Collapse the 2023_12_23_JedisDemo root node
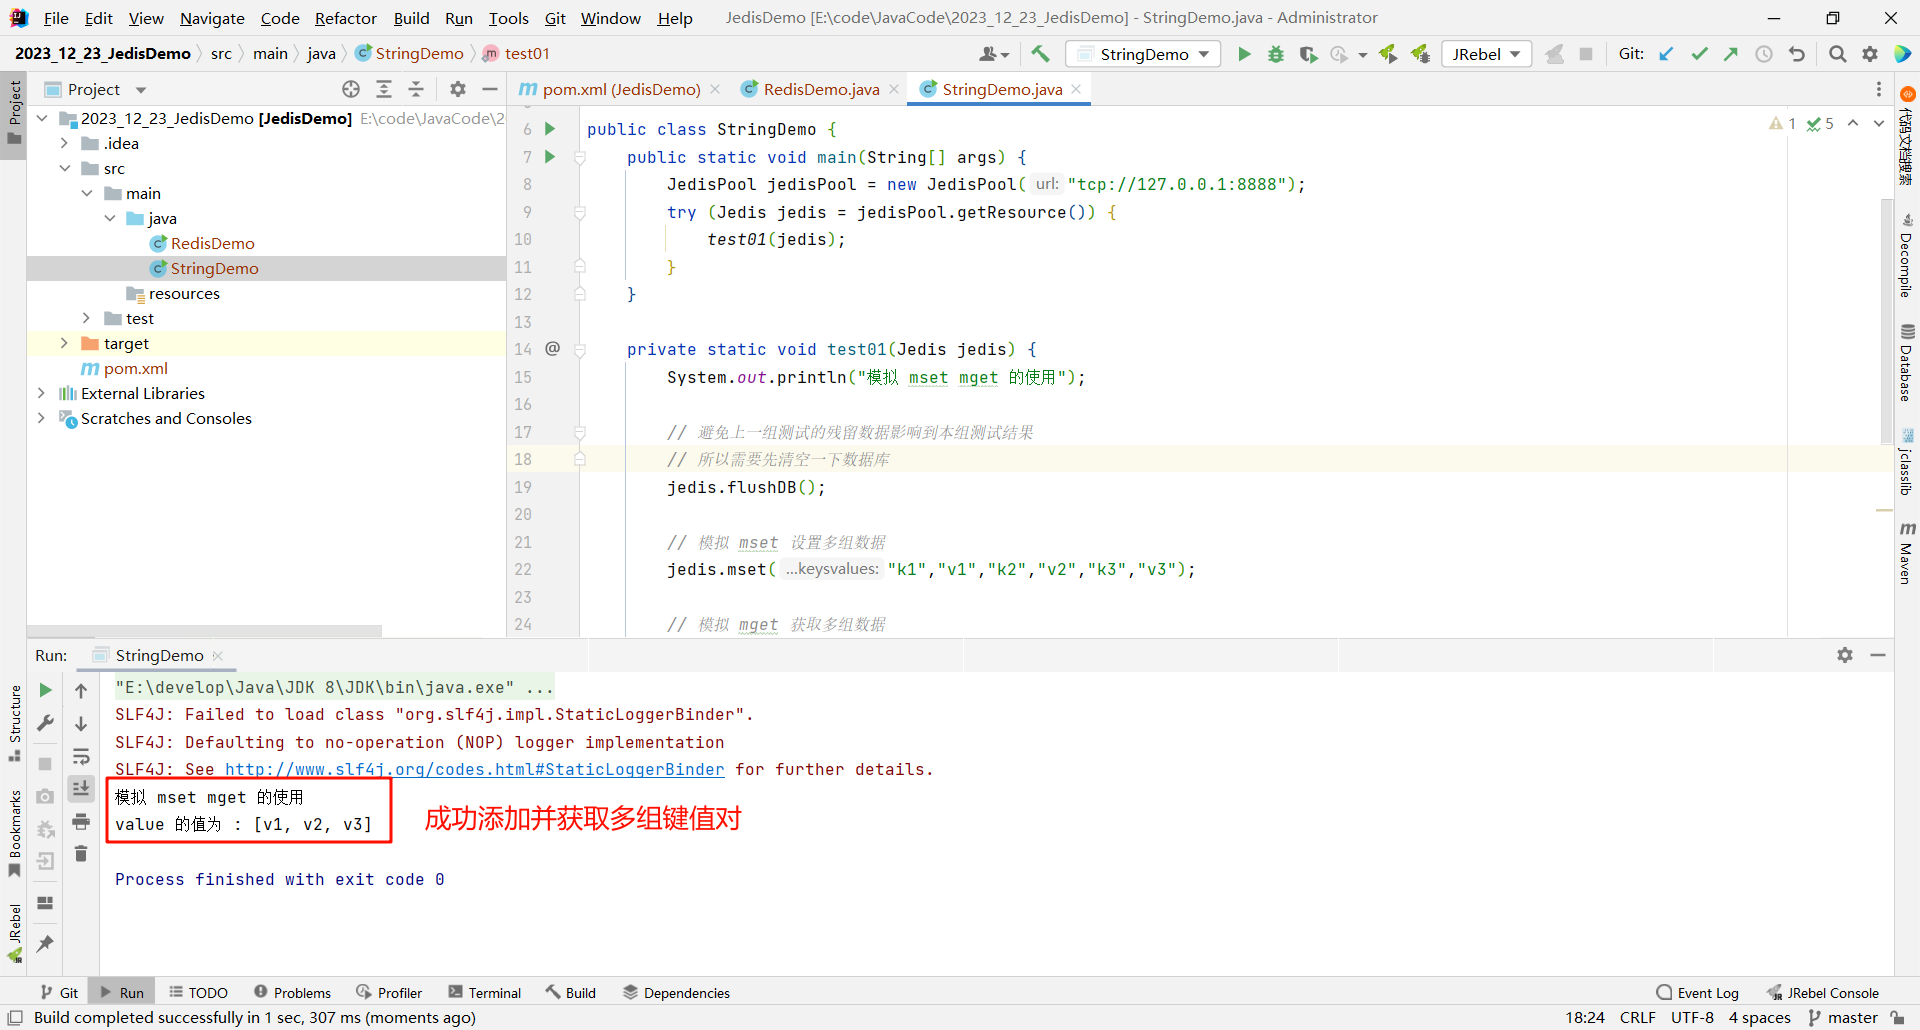 [x=42, y=118]
